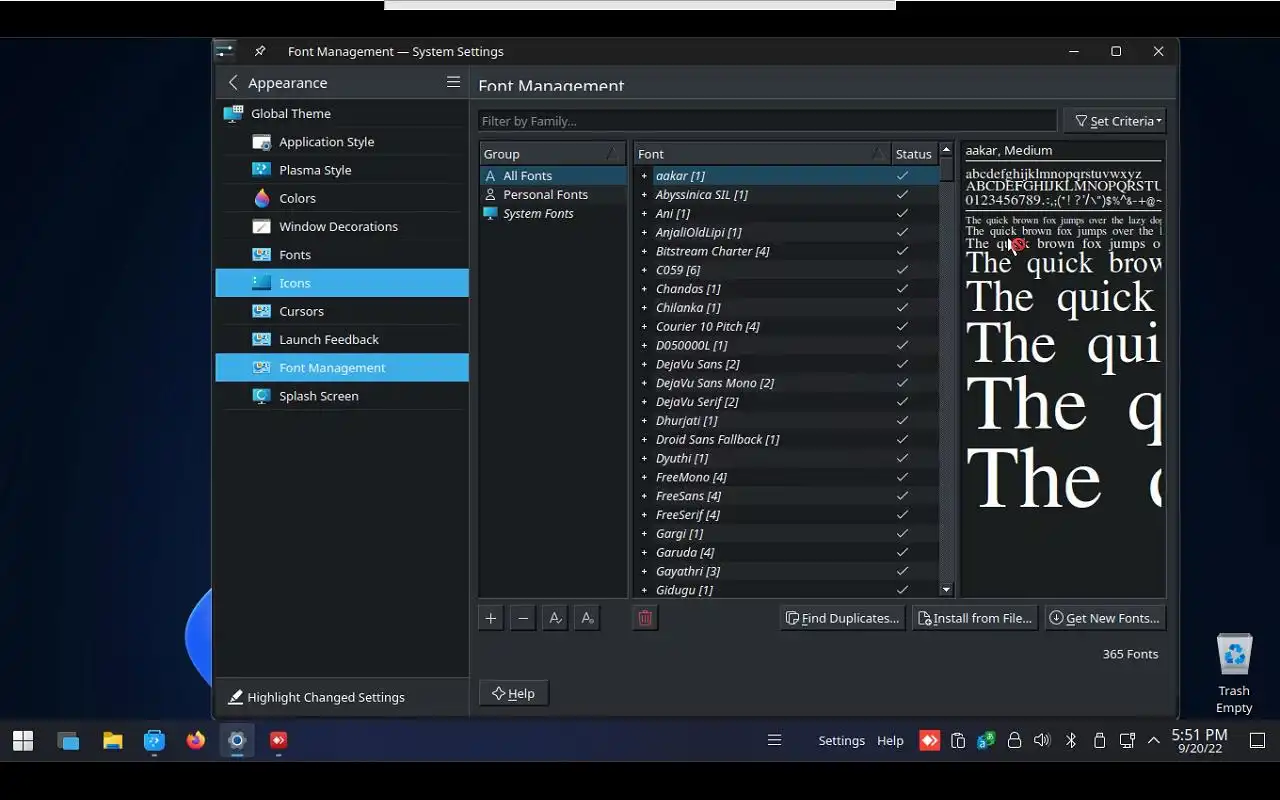Click the network display tray icon
This screenshot has height=800, width=1280.
coord(1127,741)
